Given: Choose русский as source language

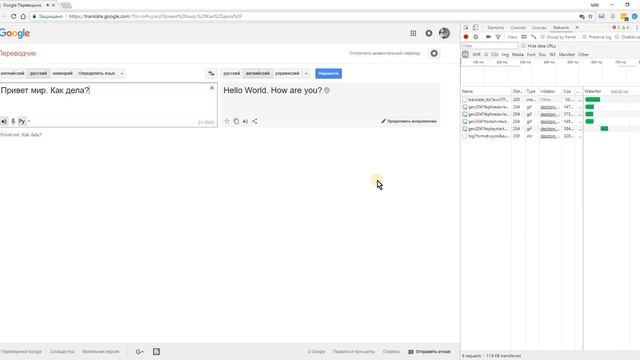Looking at the screenshot, I should point(38,73).
